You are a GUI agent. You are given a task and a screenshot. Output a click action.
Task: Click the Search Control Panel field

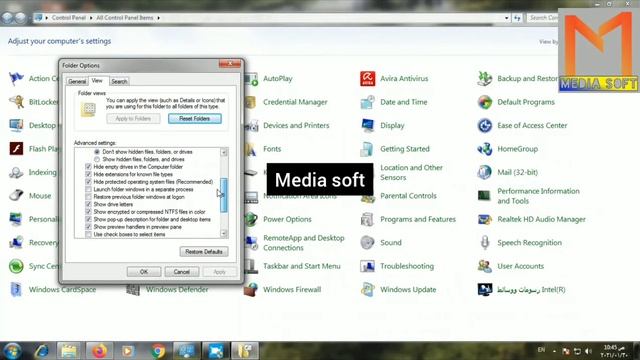[x=543, y=18]
